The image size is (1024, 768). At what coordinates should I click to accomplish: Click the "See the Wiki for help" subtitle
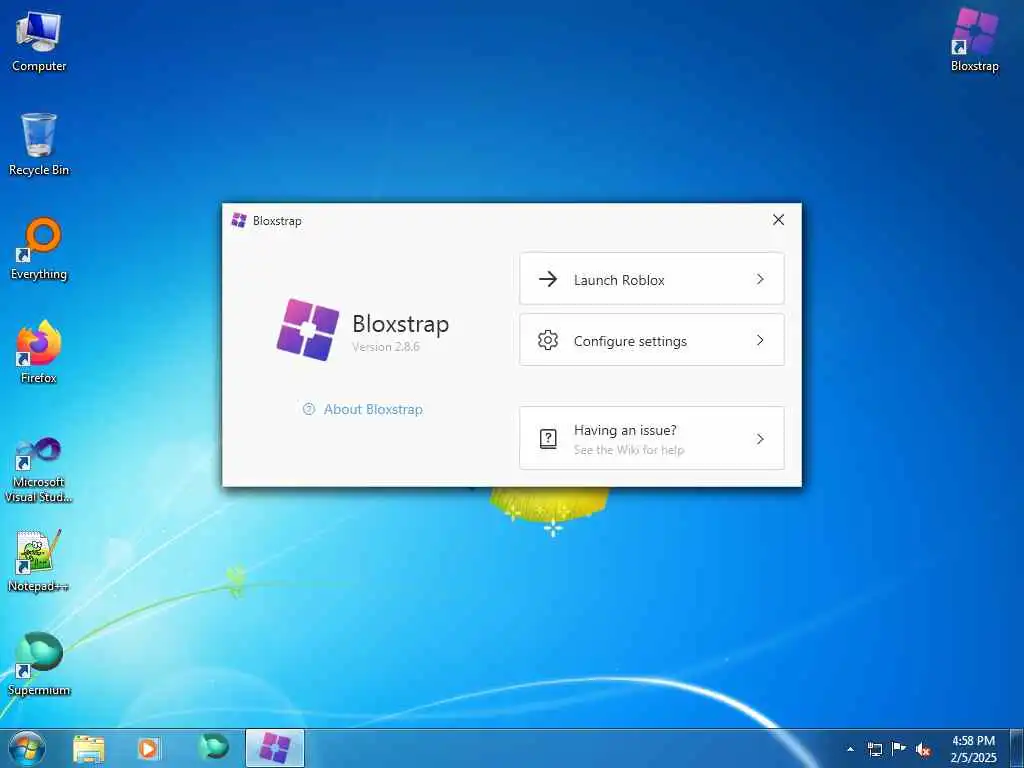[629, 450]
